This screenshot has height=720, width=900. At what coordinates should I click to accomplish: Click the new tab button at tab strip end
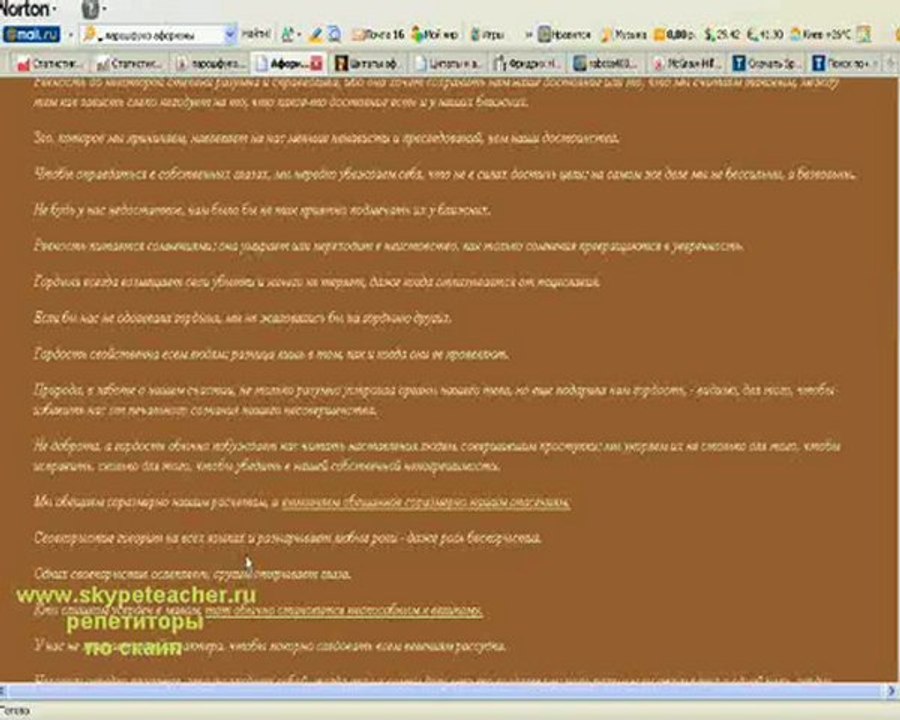891,63
